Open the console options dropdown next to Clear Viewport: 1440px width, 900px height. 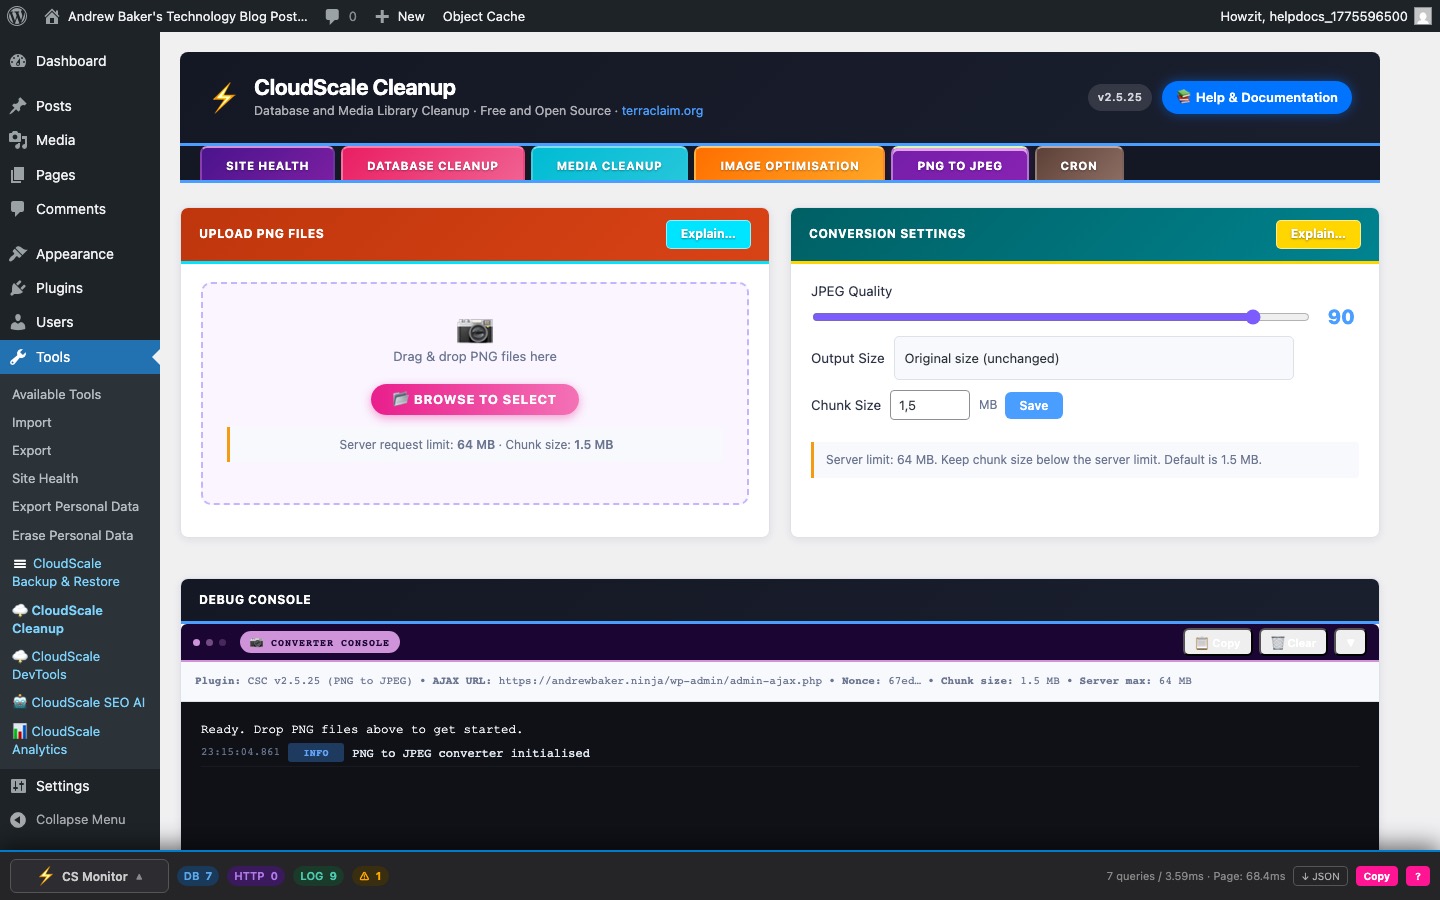tap(1350, 642)
